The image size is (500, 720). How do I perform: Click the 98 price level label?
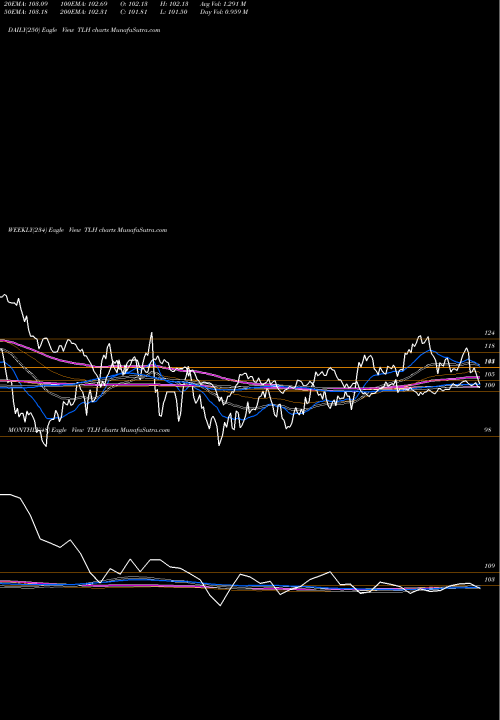click(488, 430)
